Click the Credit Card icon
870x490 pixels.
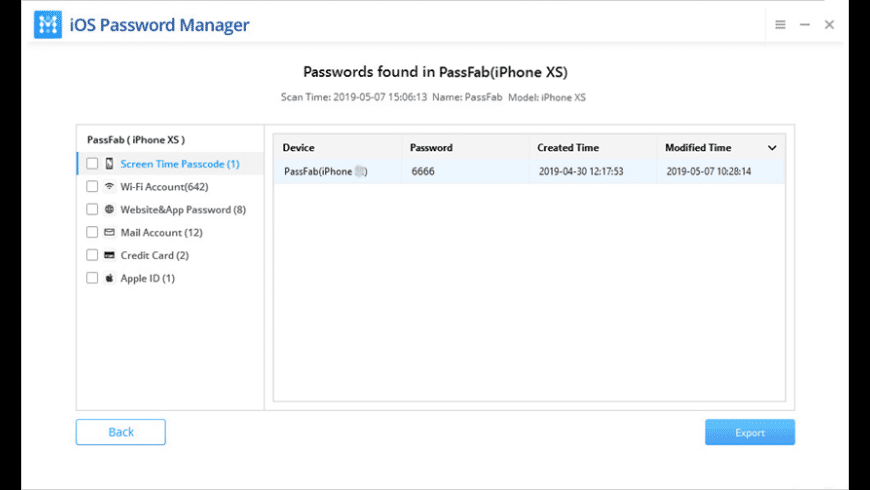[109, 255]
